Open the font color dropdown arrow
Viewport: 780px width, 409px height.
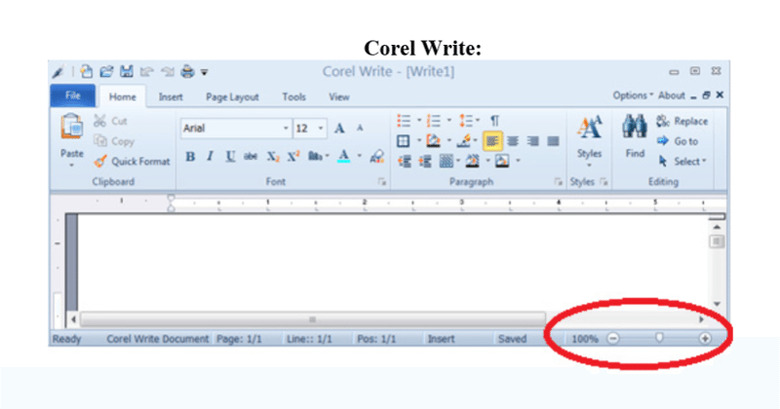point(359,156)
